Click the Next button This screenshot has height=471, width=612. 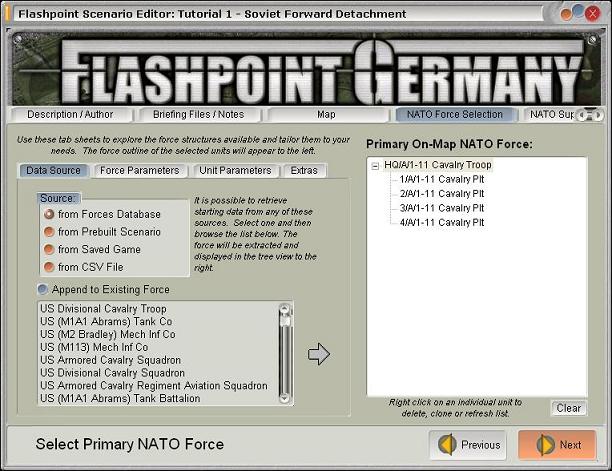[557, 444]
